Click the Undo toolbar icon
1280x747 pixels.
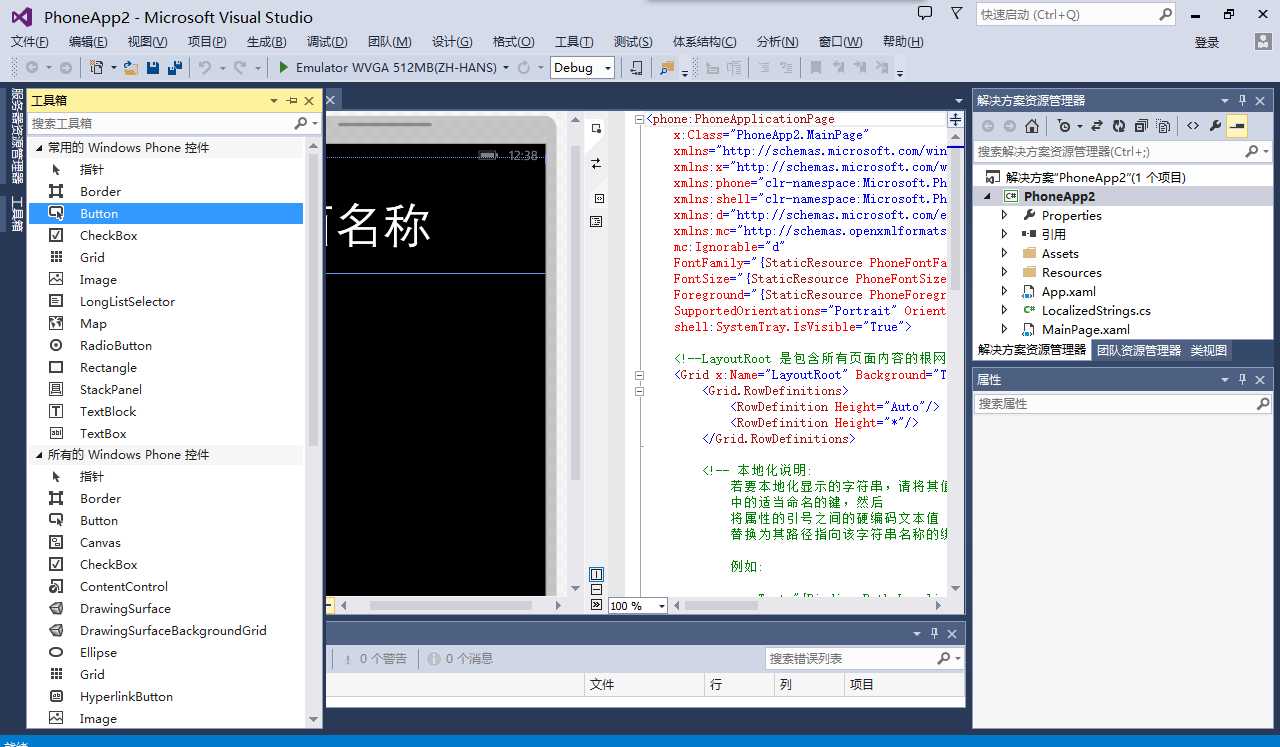(204, 67)
